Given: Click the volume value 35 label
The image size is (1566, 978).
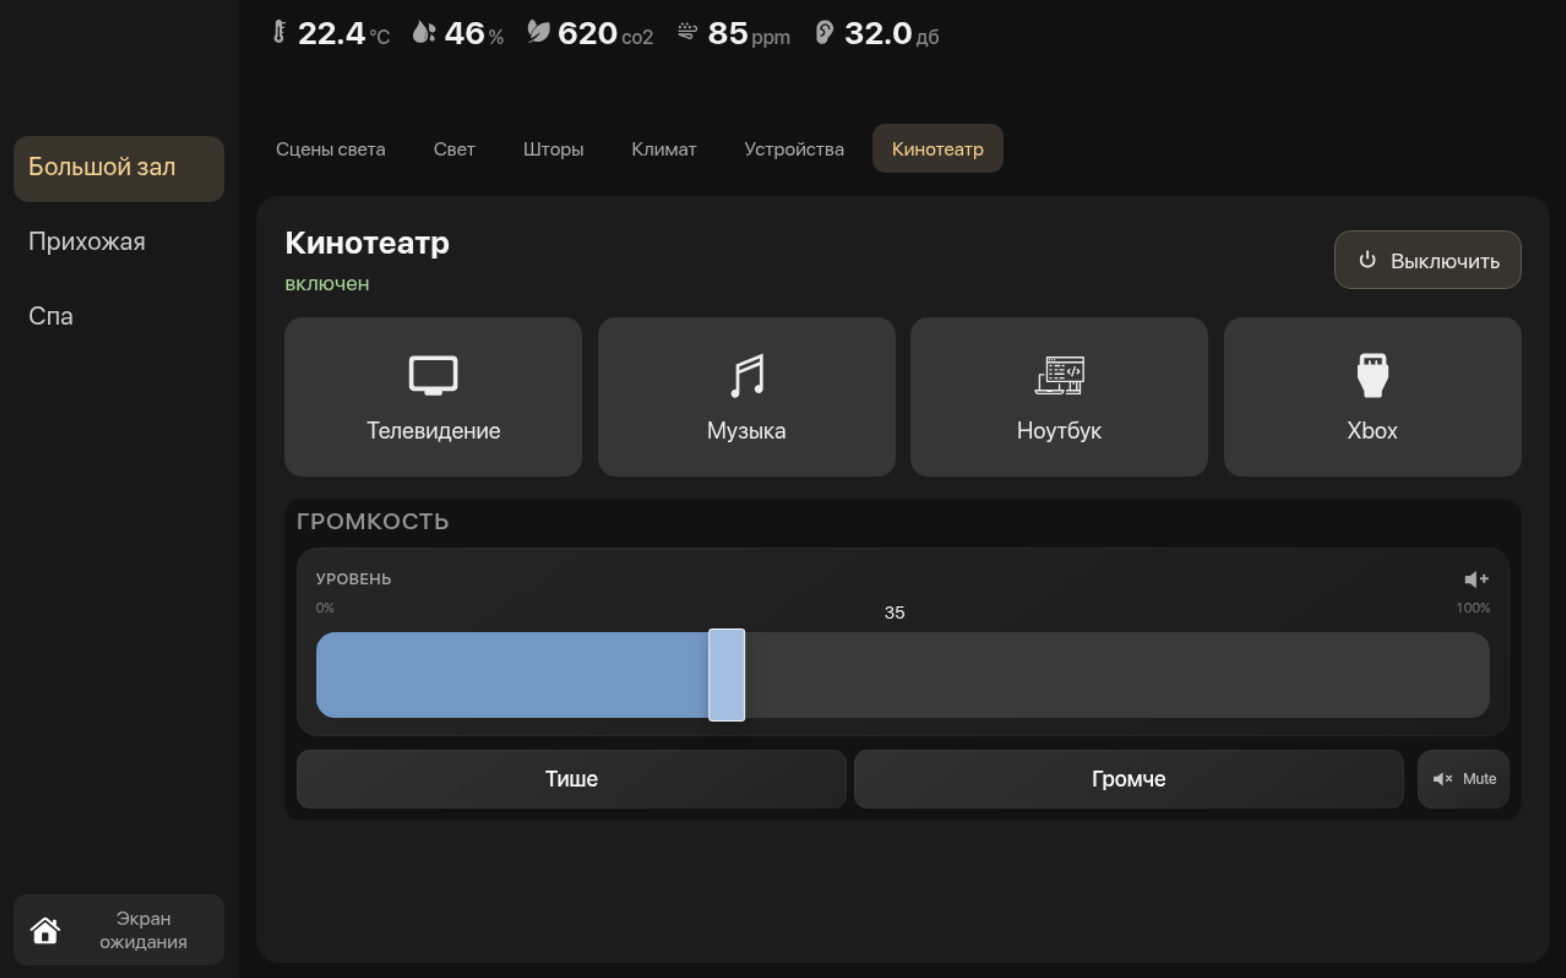Looking at the screenshot, I should pyautogui.click(x=894, y=613).
